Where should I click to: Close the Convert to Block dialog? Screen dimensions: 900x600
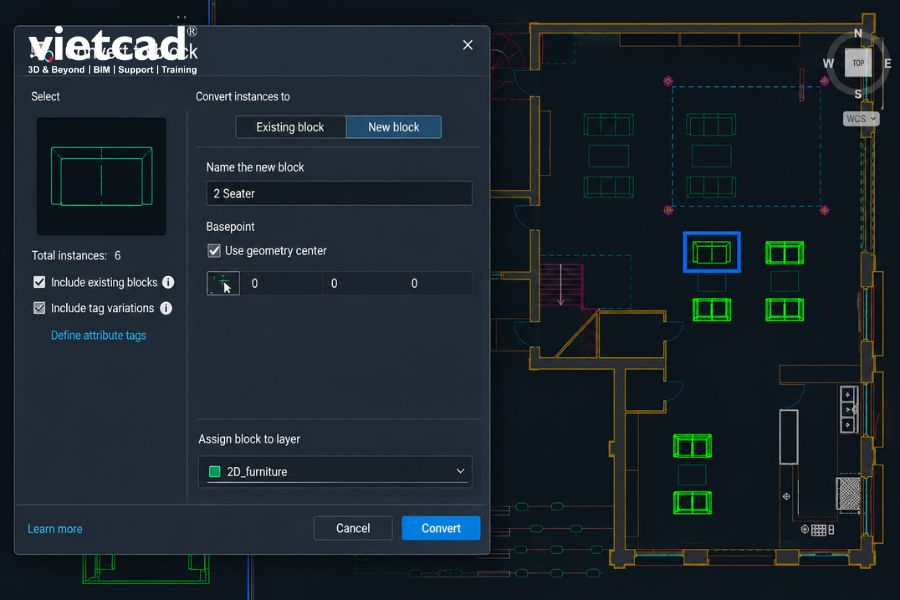[x=468, y=45]
